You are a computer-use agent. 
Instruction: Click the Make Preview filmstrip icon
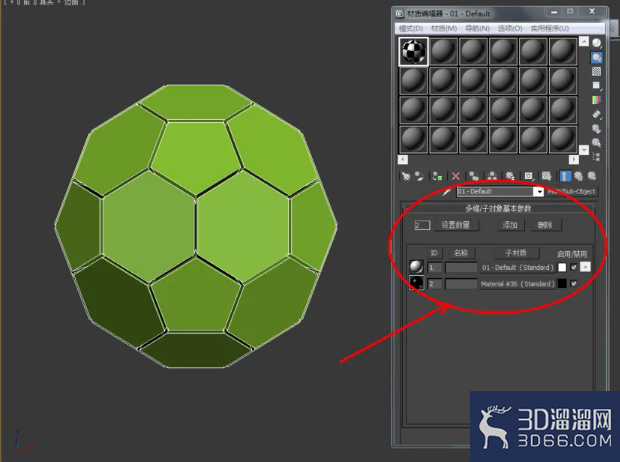597,114
